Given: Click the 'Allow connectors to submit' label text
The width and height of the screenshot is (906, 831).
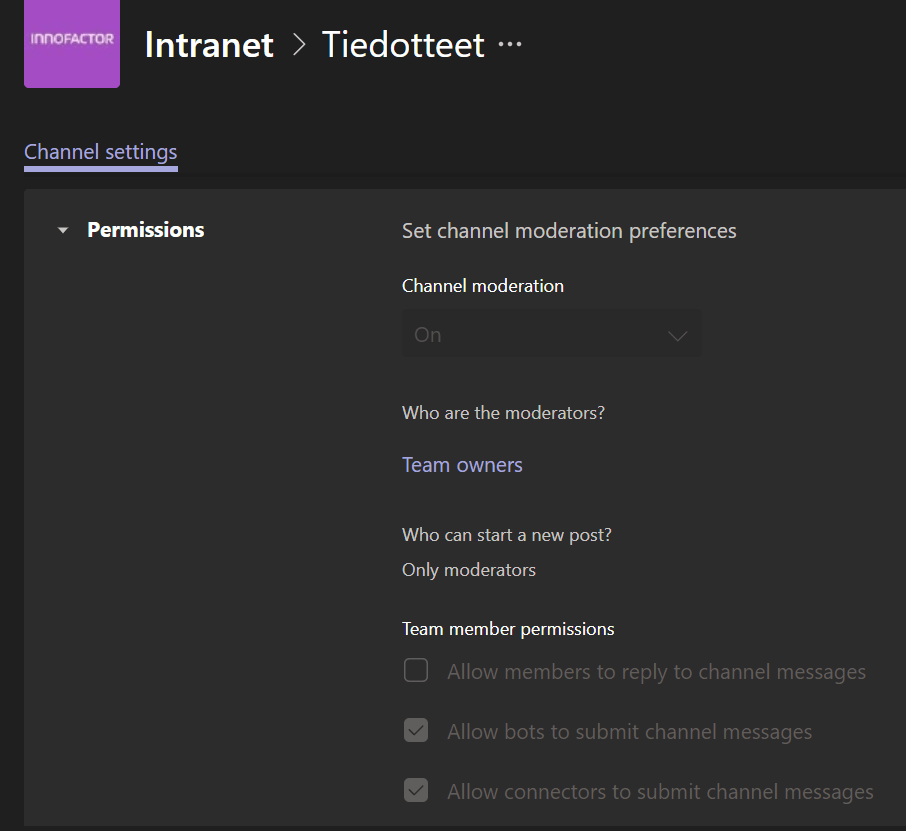Looking at the screenshot, I should (660, 792).
